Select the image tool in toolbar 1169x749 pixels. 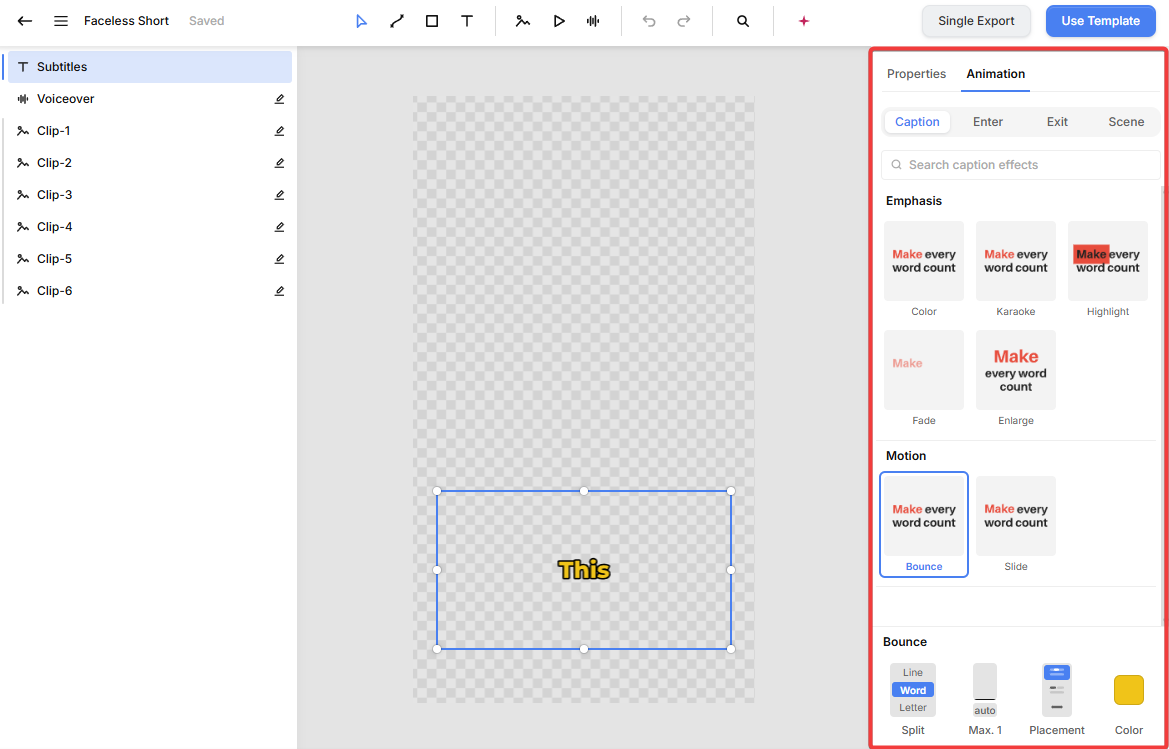[x=523, y=21]
